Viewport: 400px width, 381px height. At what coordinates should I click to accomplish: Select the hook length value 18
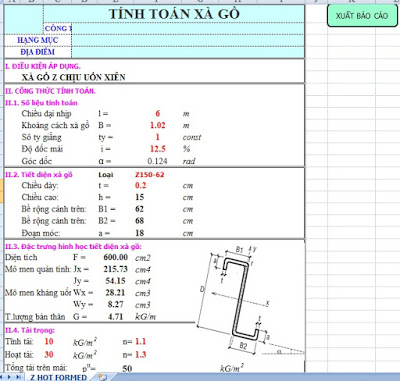pyautogui.click(x=139, y=233)
